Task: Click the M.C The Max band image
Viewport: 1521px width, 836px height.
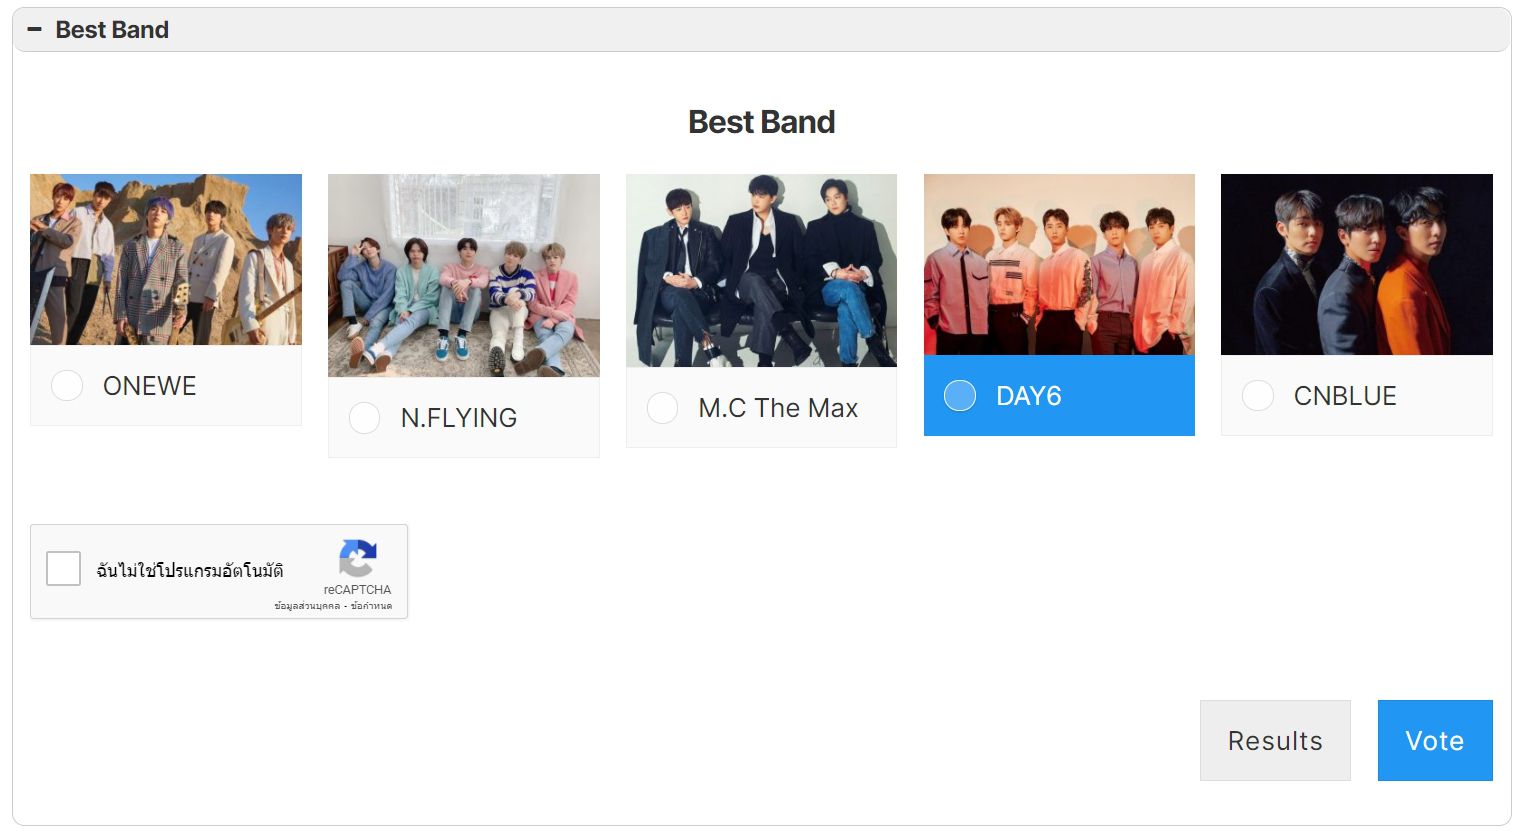Action: coord(761,271)
